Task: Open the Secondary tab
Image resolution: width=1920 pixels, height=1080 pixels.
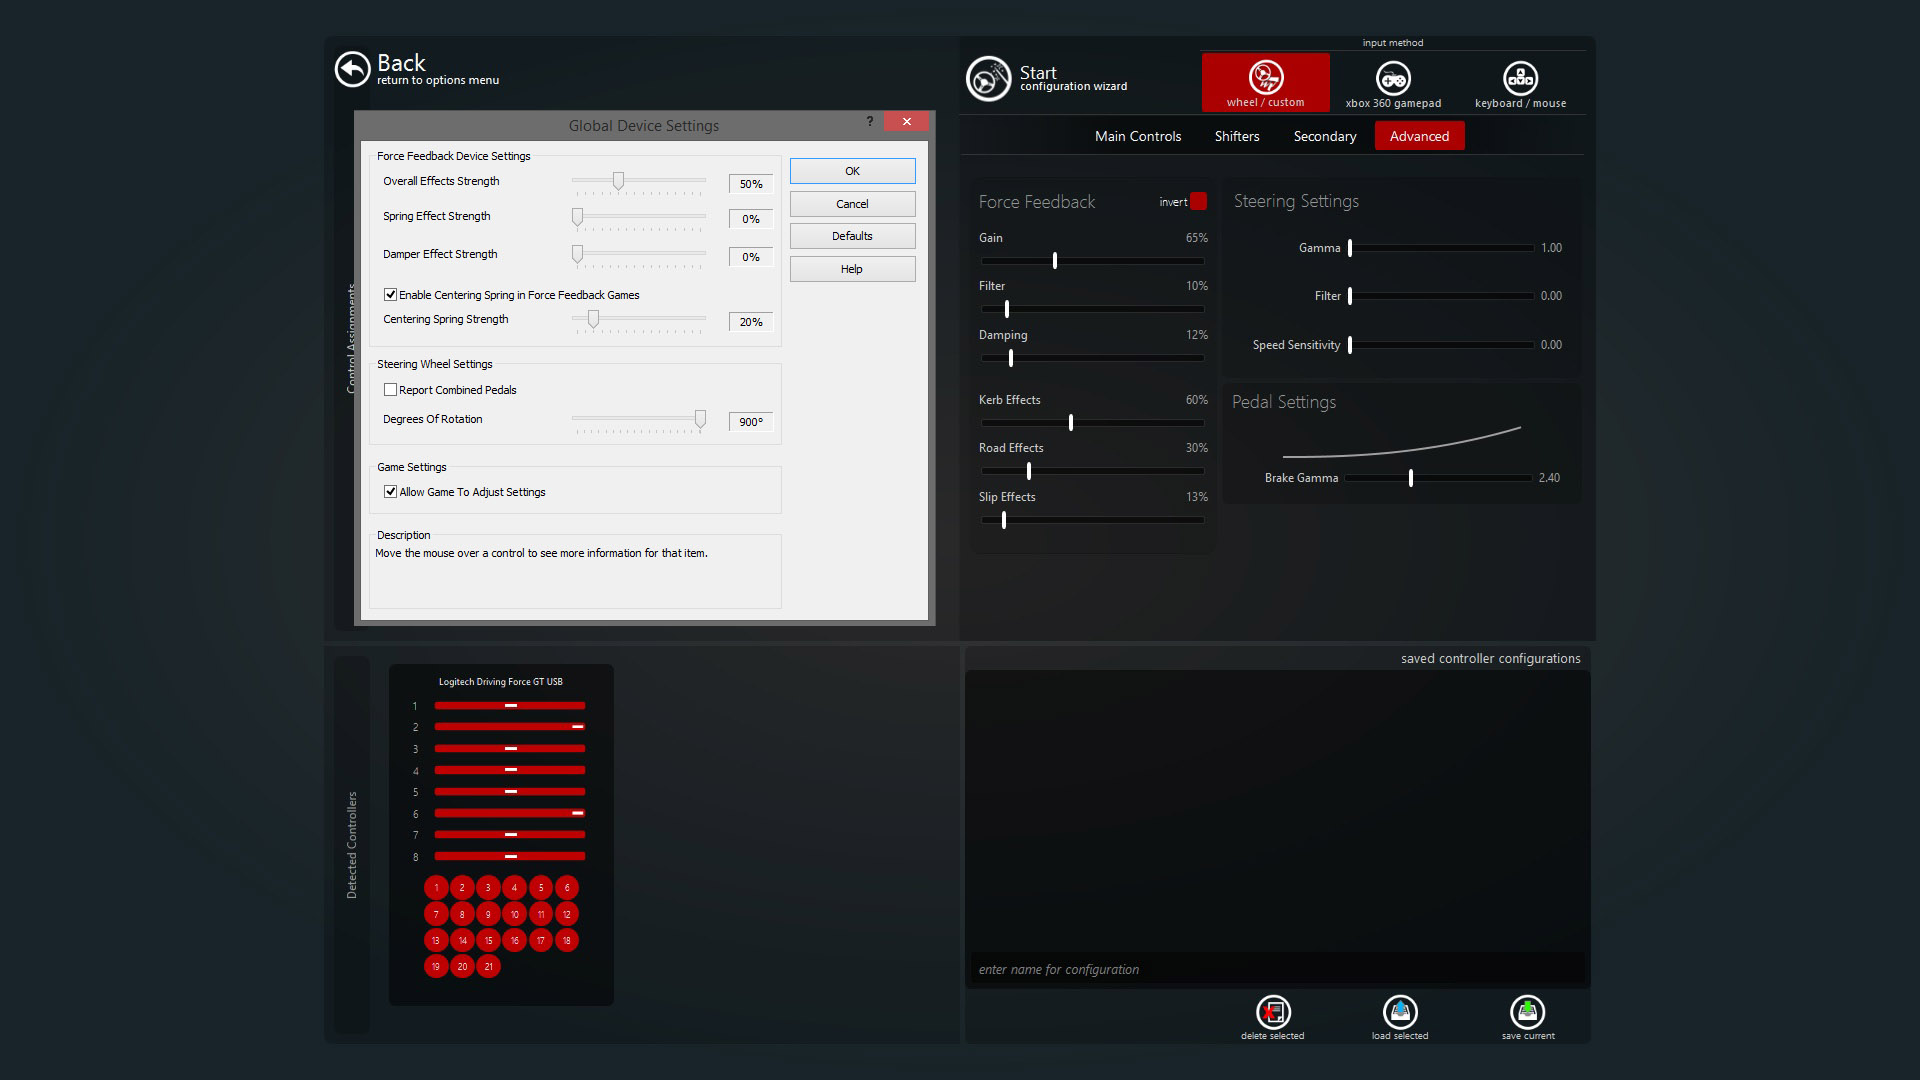Action: [x=1324, y=136]
